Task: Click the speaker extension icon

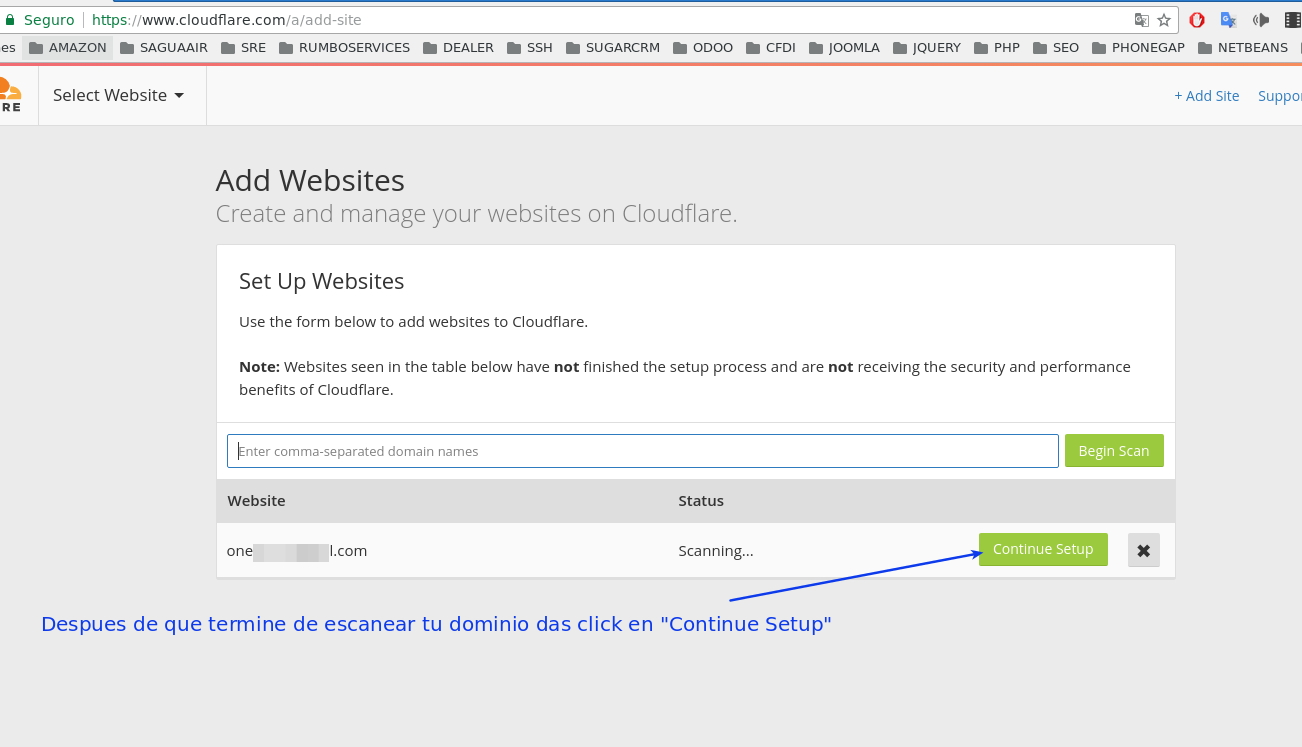Action: tap(1261, 20)
